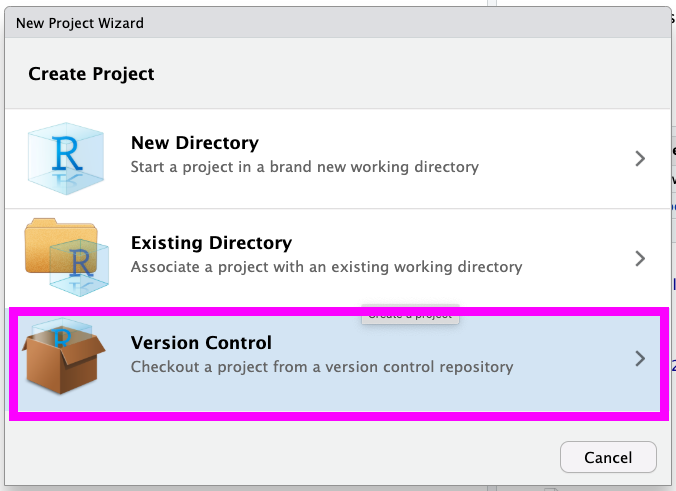Open the Existing Directory chevron arrow
Image resolution: width=676 pixels, height=491 pixels.
click(641, 258)
